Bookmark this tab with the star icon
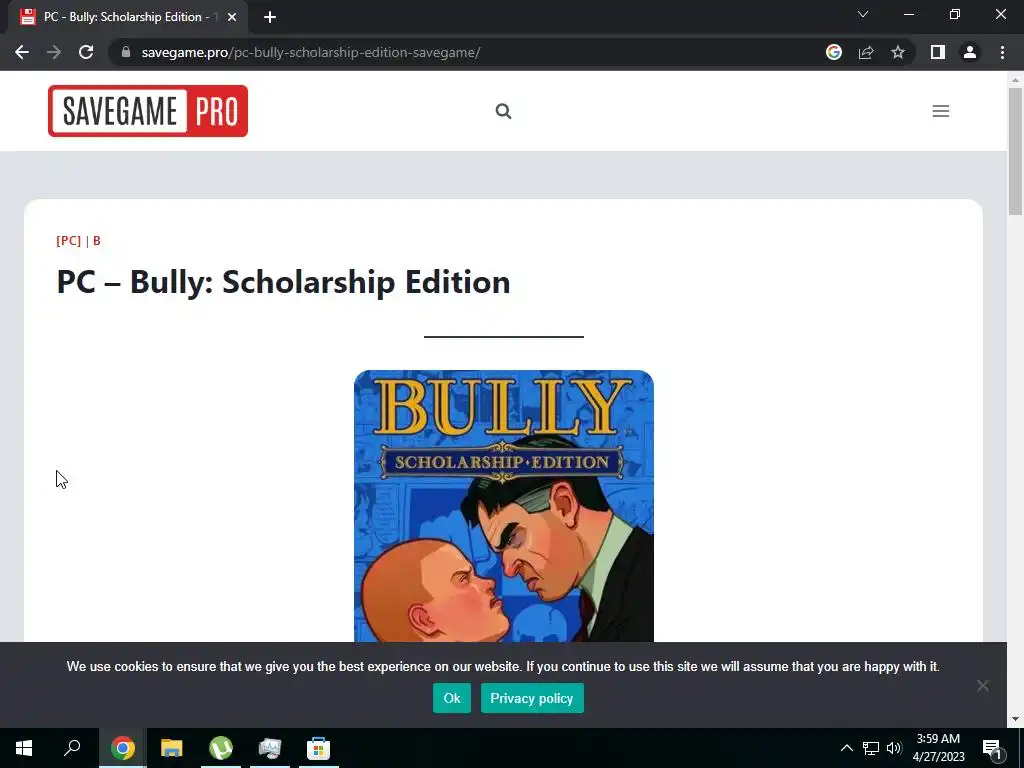The height and width of the screenshot is (768, 1024). [x=898, y=52]
